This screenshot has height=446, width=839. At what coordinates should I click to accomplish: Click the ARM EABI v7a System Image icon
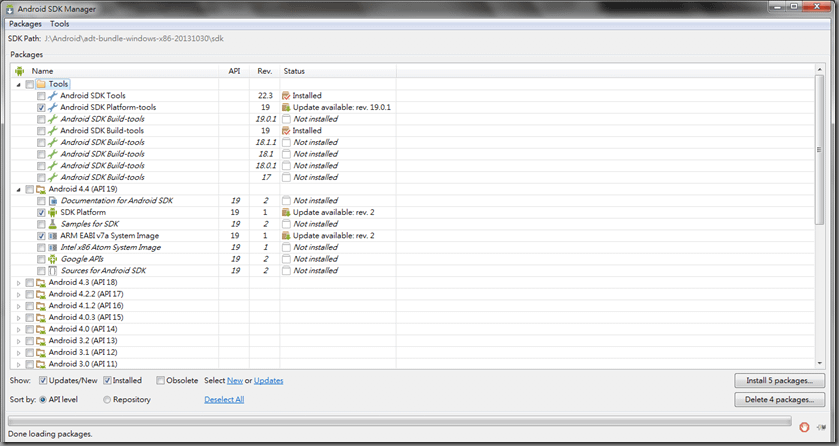[52, 236]
